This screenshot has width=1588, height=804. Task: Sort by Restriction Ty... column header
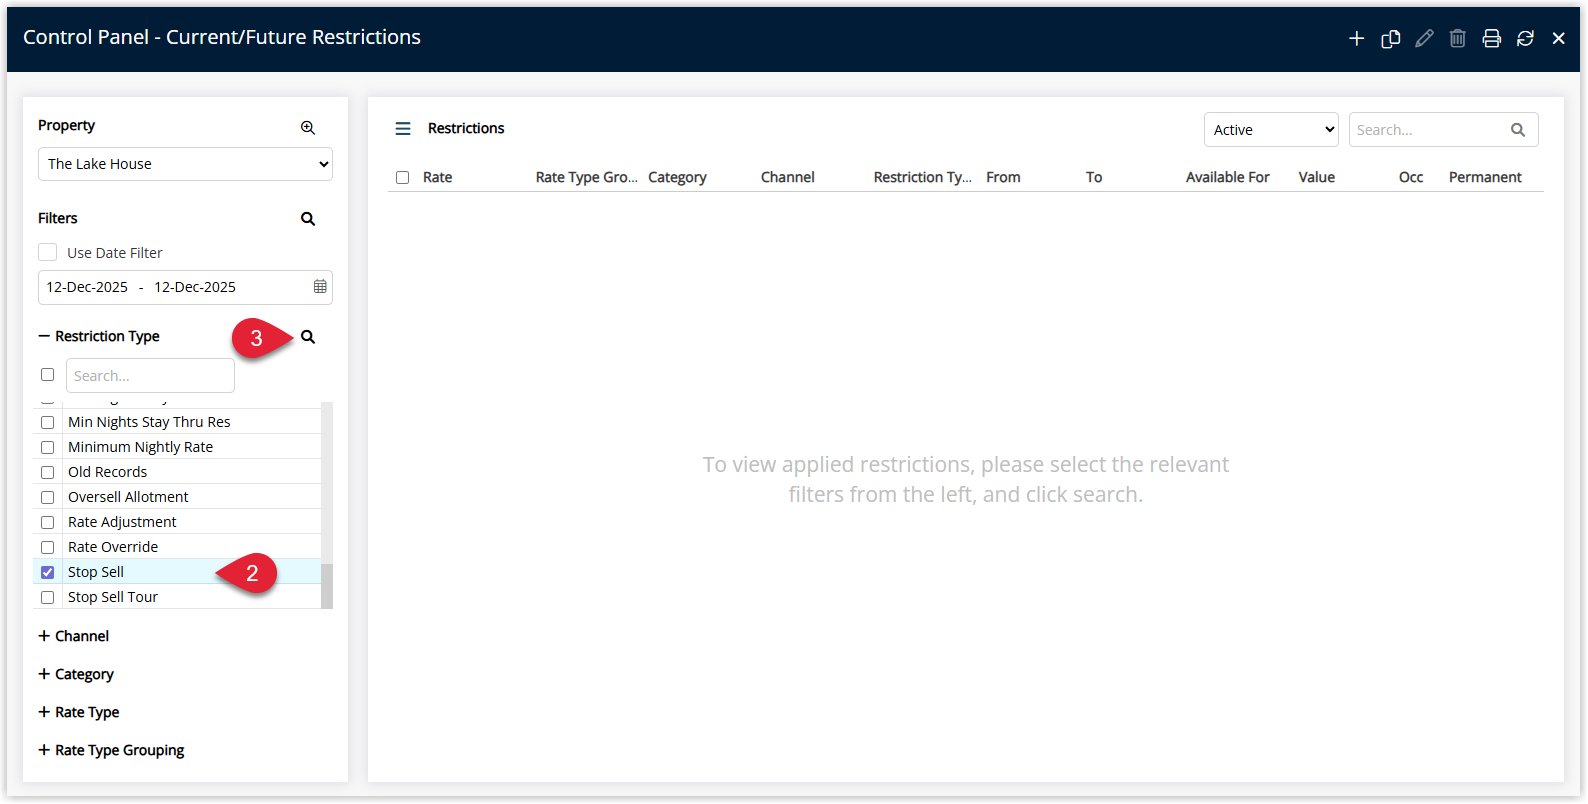[922, 177]
